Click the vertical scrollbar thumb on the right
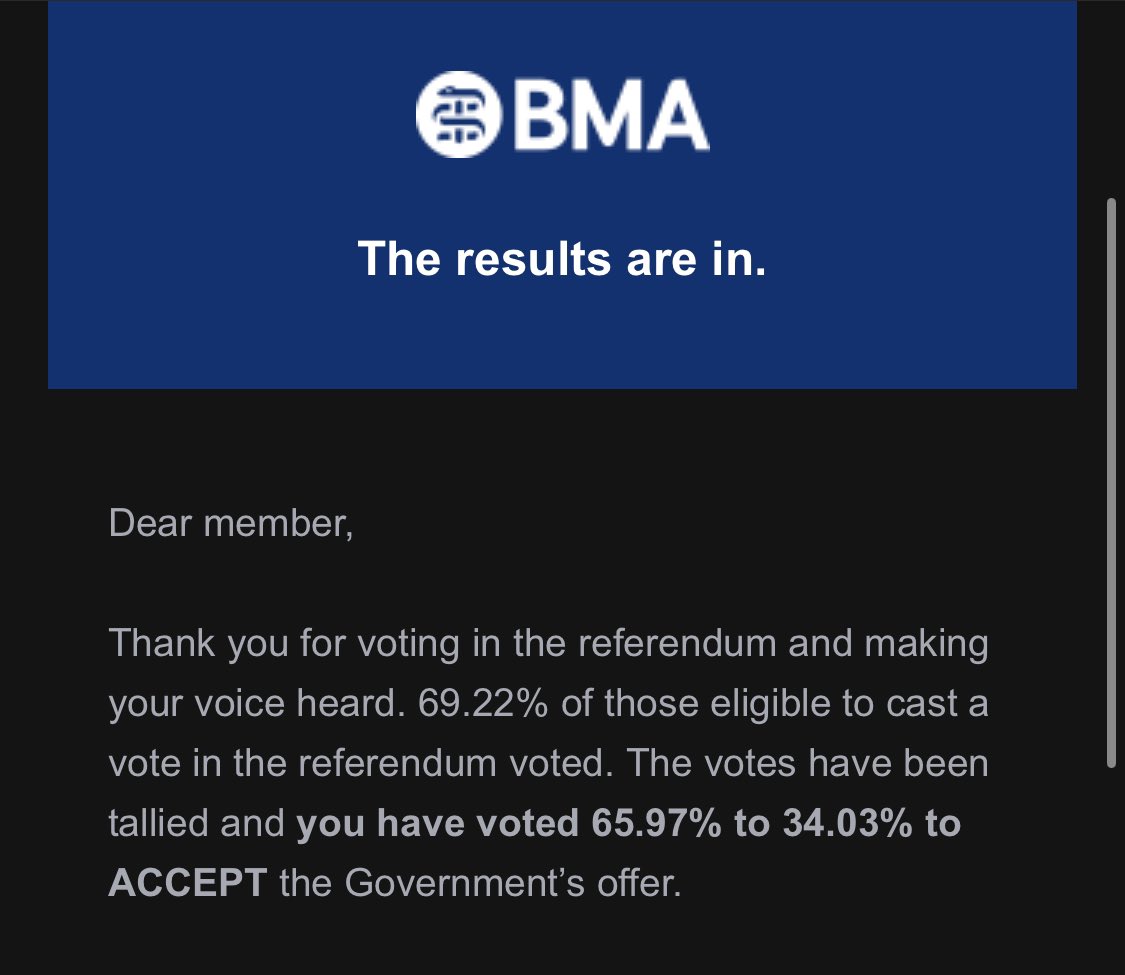Screen dimensions: 1125x975 tap(1111, 483)
